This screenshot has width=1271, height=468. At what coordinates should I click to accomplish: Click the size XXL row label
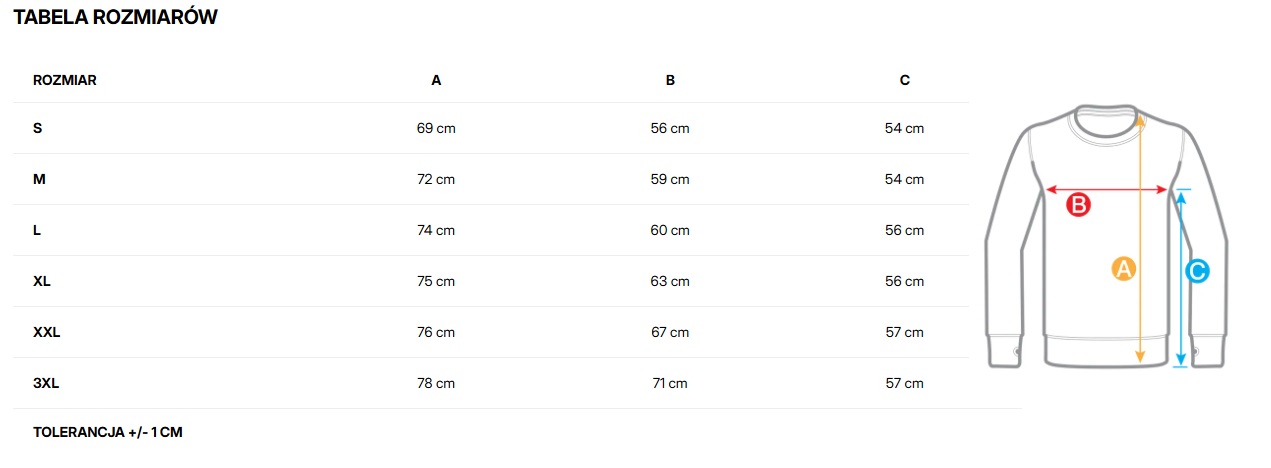coord(47,332)
